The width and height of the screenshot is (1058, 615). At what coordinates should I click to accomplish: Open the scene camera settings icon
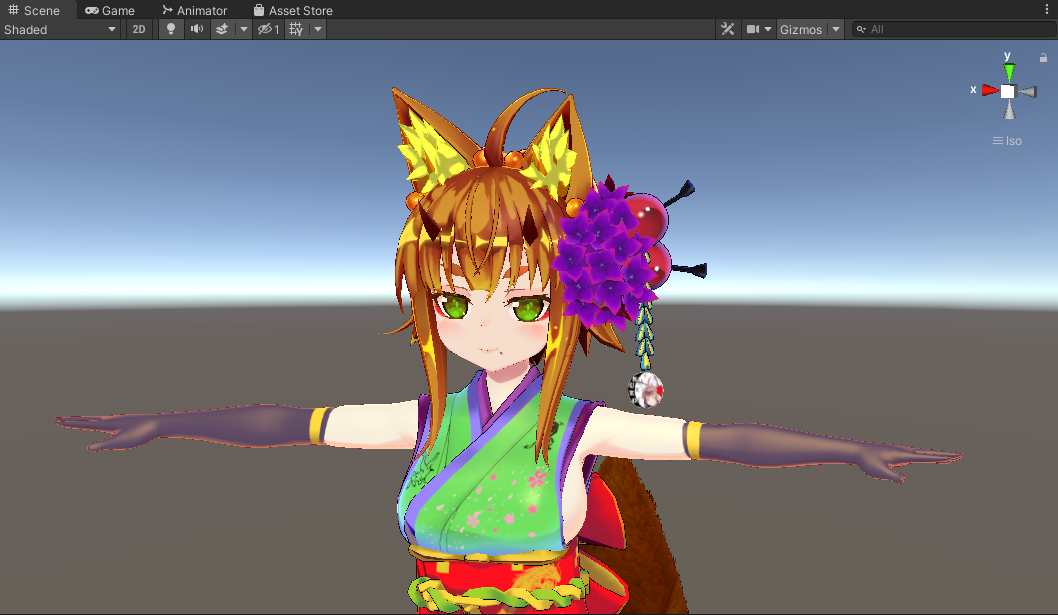[753, 29]
